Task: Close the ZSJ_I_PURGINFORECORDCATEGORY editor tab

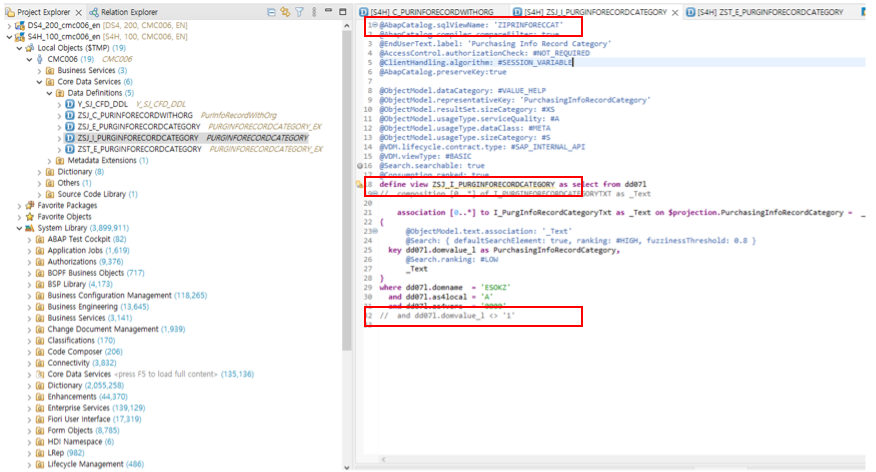Action: pyautogui.click(x=675, y=12)
